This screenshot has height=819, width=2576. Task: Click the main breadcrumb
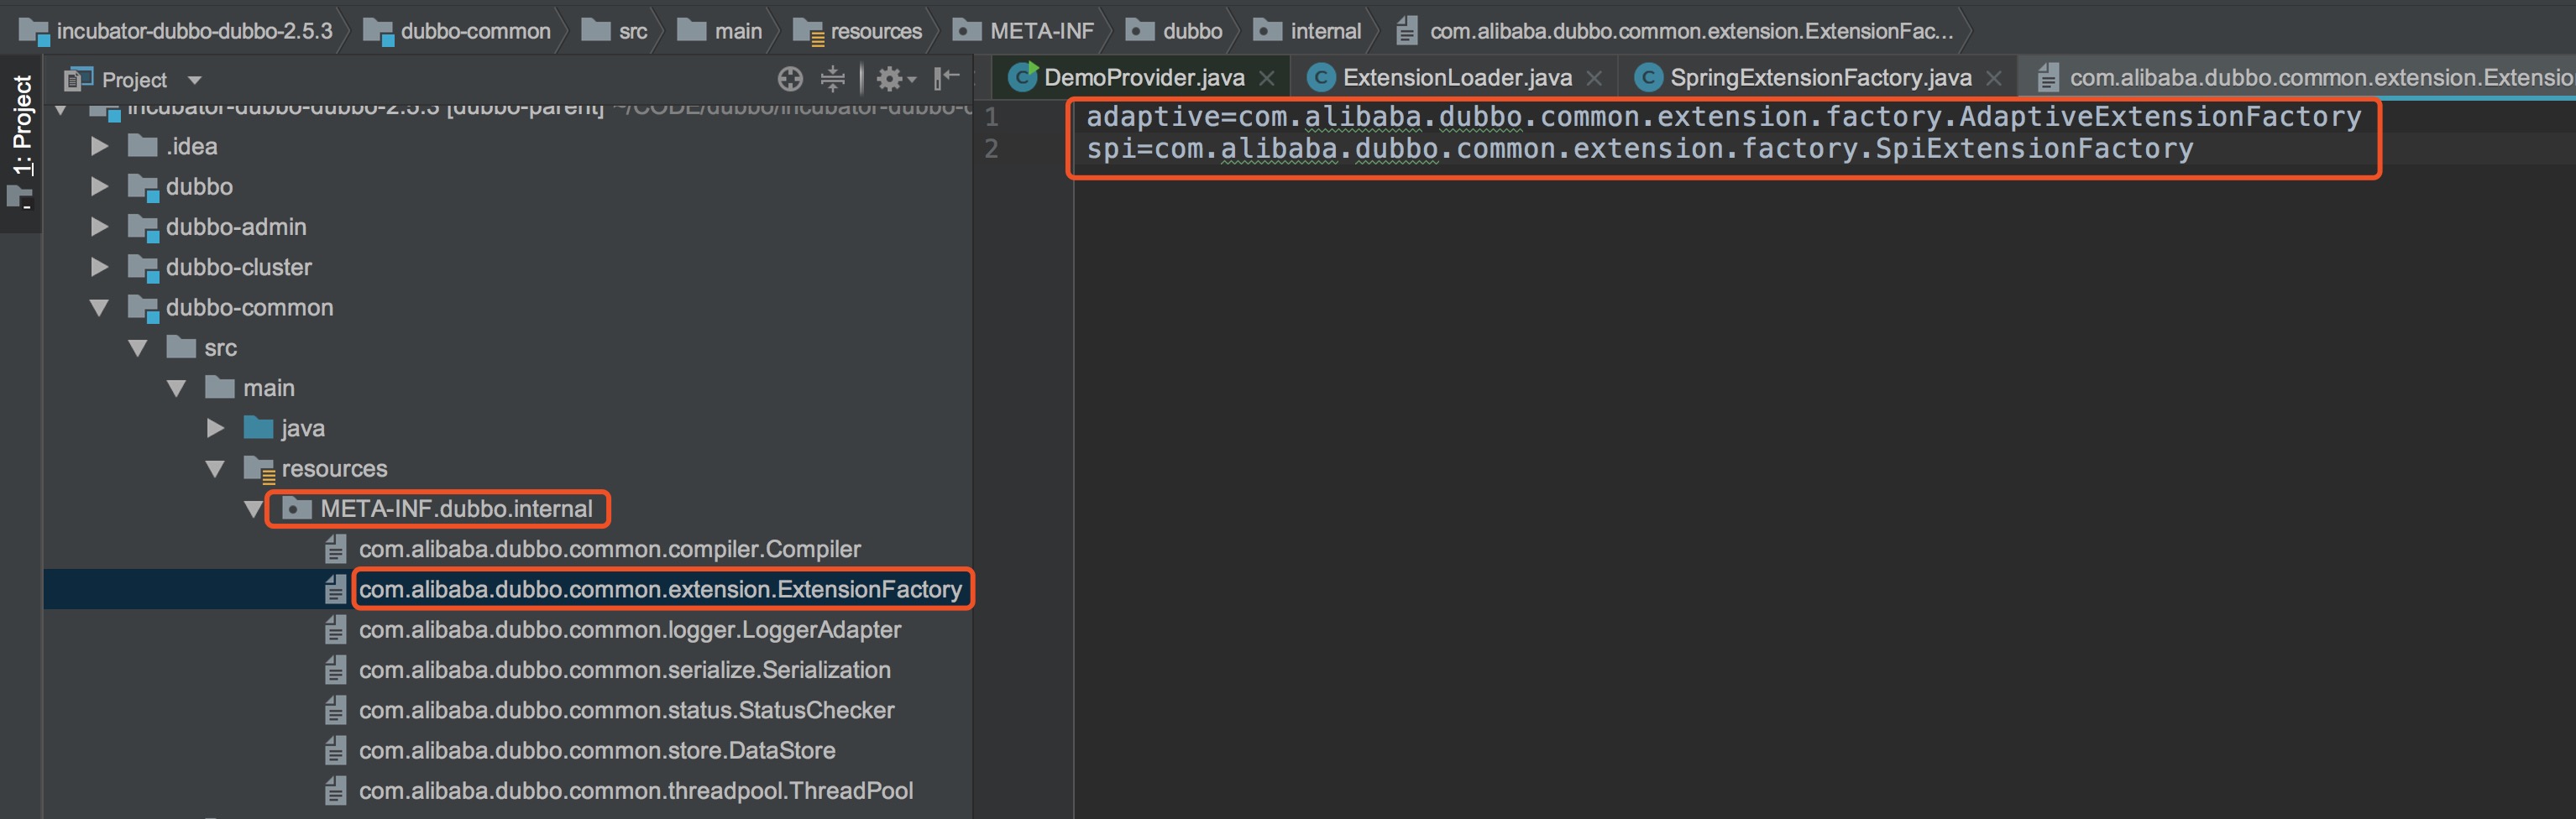[x=720, y=31]
